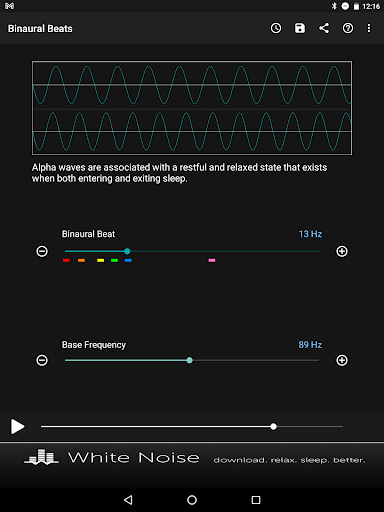The height and width of the screenshot is (512, 384).
Task: Save preset with floppy disk icon
Action: 300,28
